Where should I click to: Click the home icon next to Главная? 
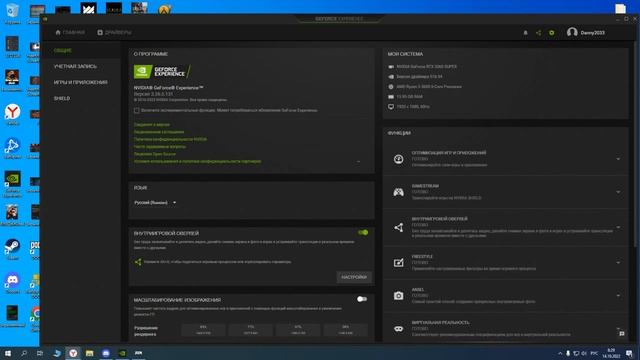pos(58,32)
